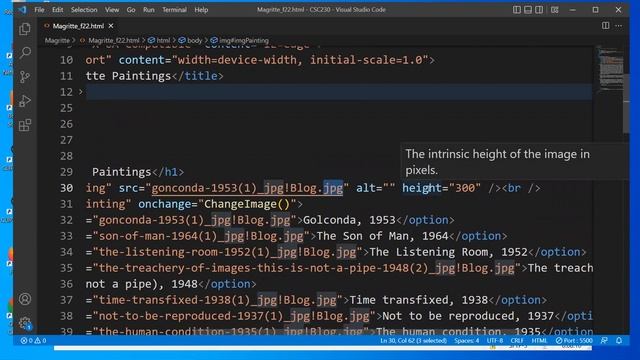Open errors and warnings in status bar

(x=33, y=340)
